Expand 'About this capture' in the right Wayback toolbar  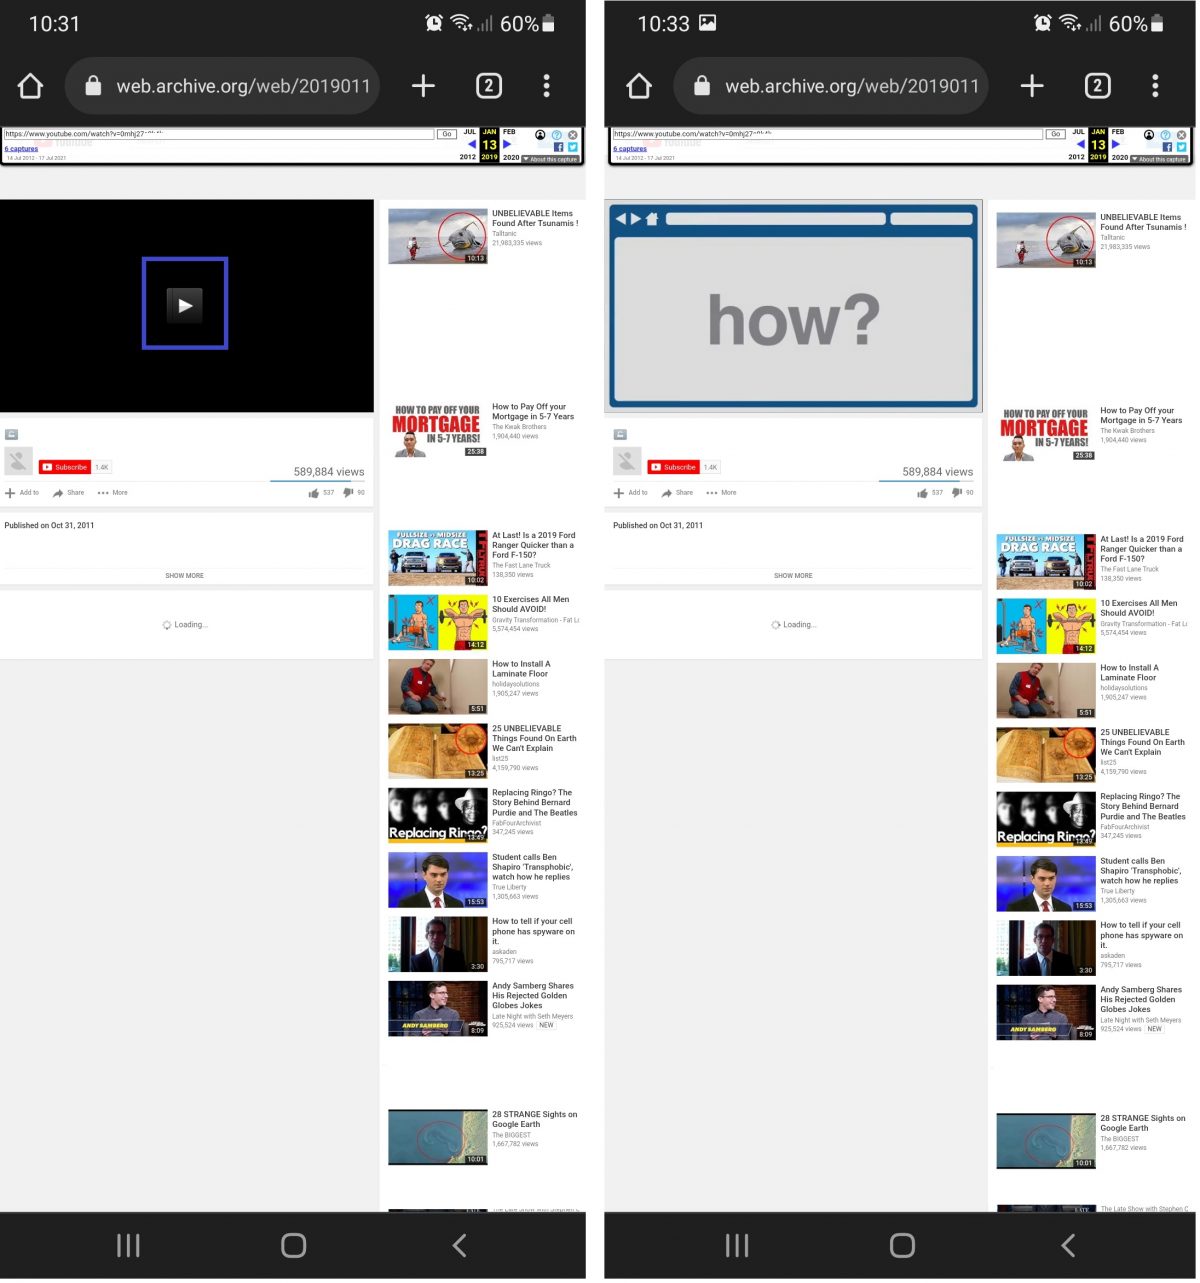1160,159
